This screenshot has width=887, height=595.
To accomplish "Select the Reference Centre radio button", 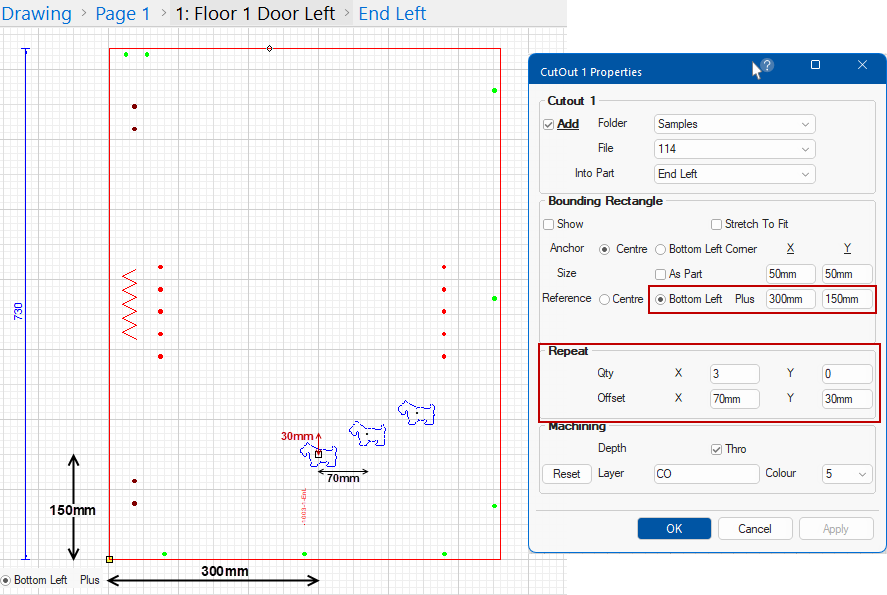I will point(605,299).
